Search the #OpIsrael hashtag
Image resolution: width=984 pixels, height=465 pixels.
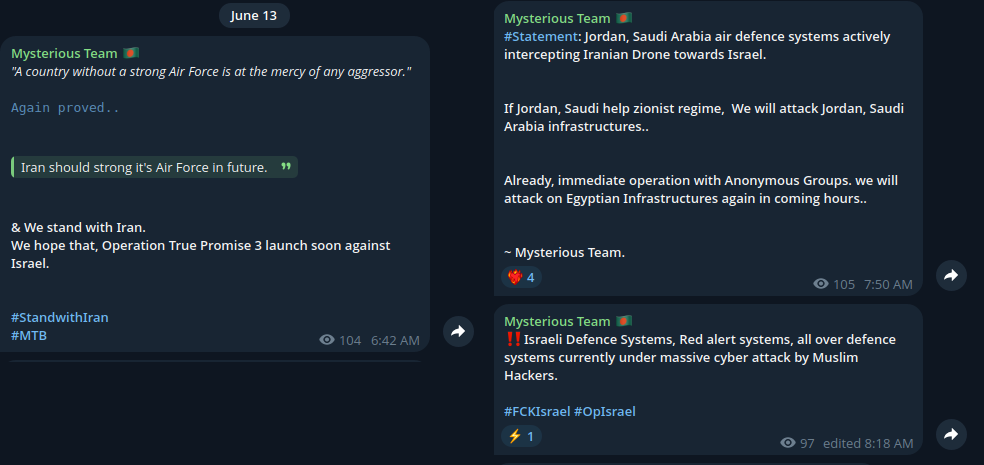click(x=605, y=412)
